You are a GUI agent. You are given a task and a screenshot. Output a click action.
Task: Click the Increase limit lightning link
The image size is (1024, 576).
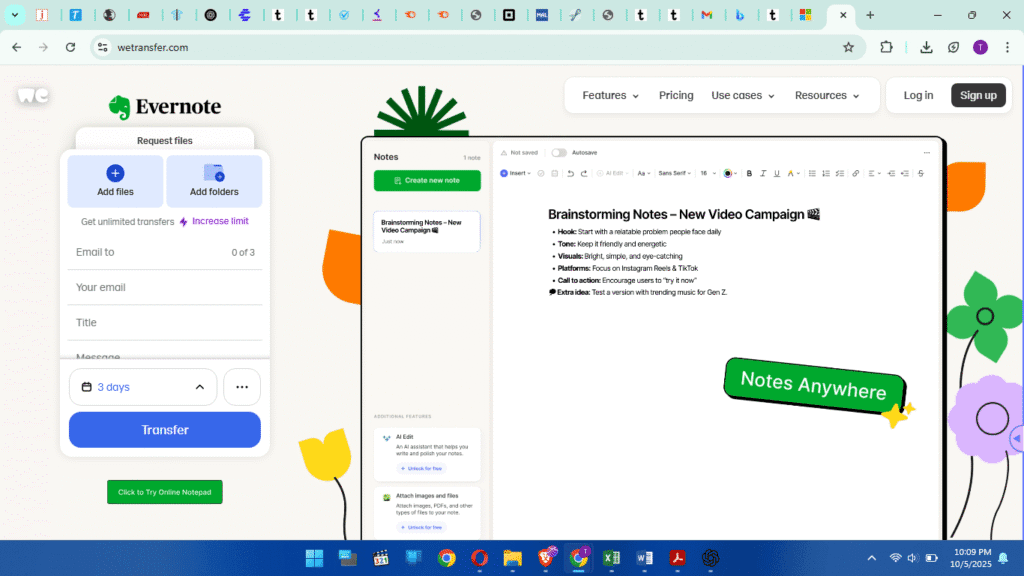[x=214, y=221]
